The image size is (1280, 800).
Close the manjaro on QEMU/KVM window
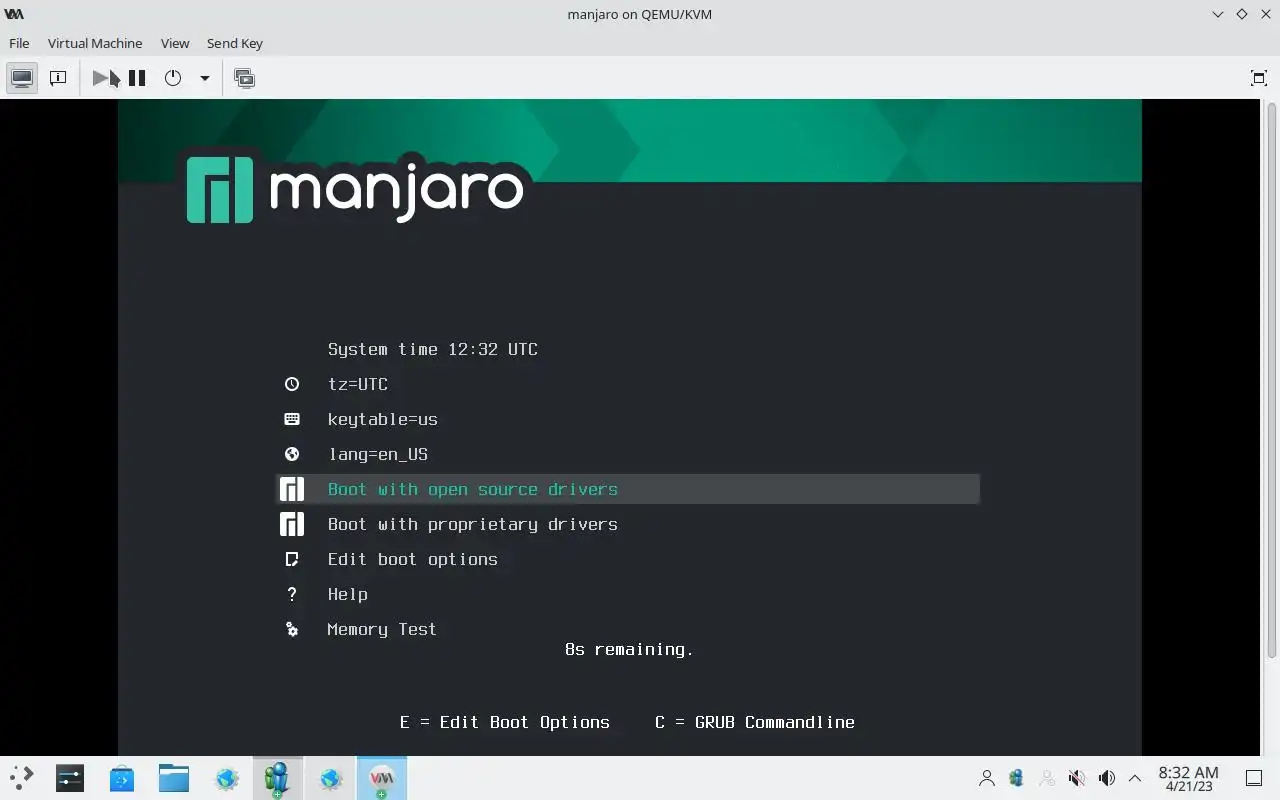pyautogui.click(x=1265, y=14)
